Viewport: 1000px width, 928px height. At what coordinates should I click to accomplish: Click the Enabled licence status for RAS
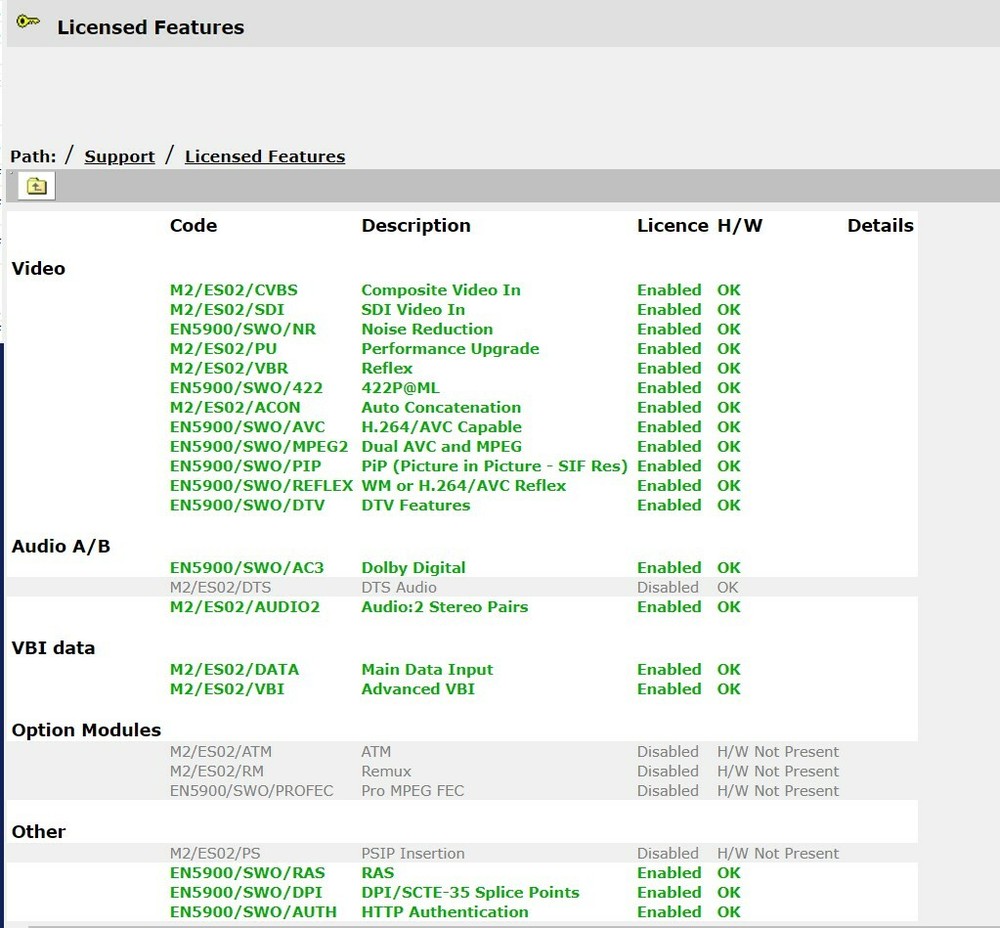pyautogui.click(x=669, y=873)
